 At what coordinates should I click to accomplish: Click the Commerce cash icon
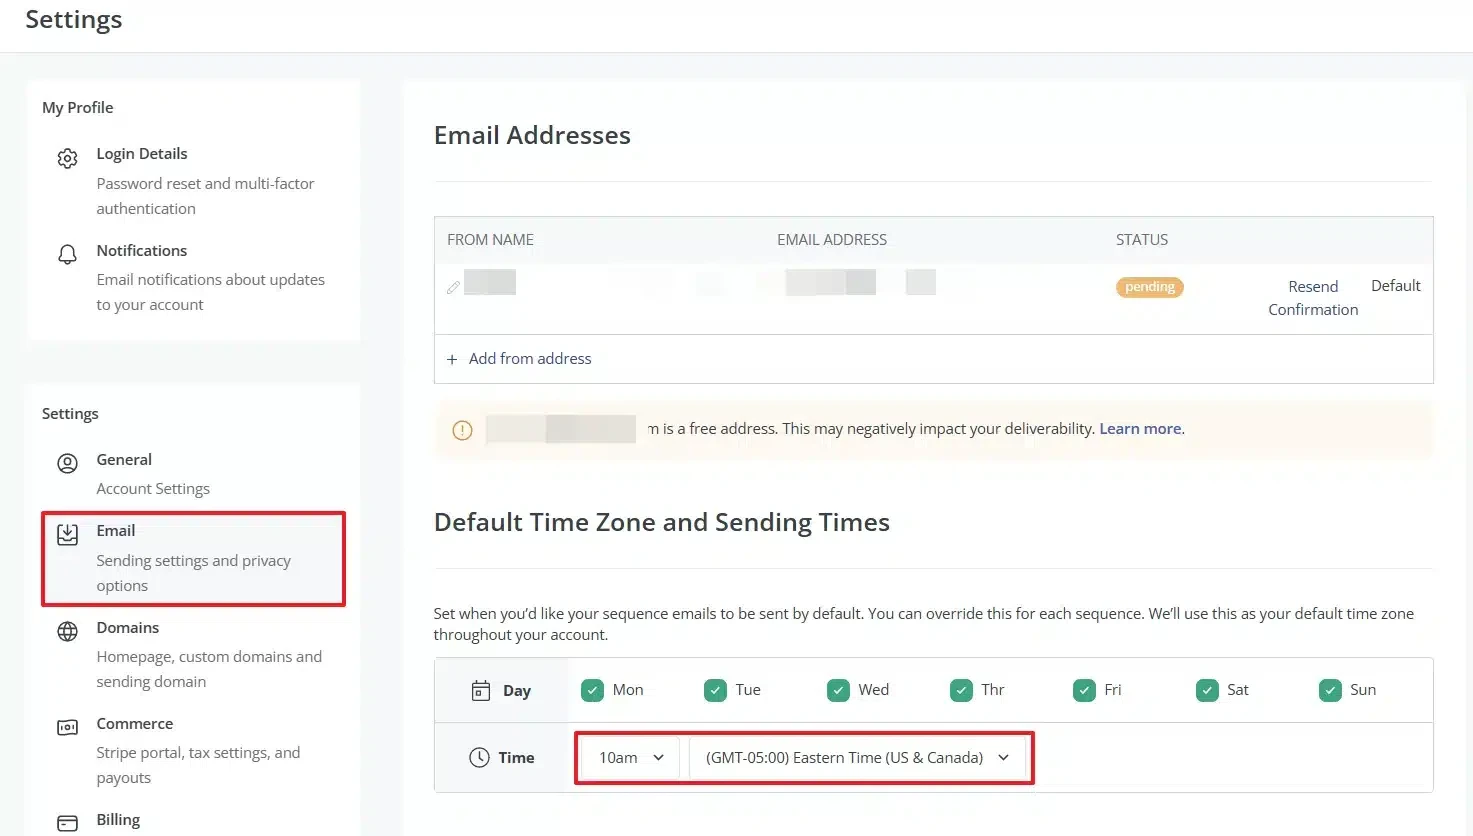coord(67,727)
